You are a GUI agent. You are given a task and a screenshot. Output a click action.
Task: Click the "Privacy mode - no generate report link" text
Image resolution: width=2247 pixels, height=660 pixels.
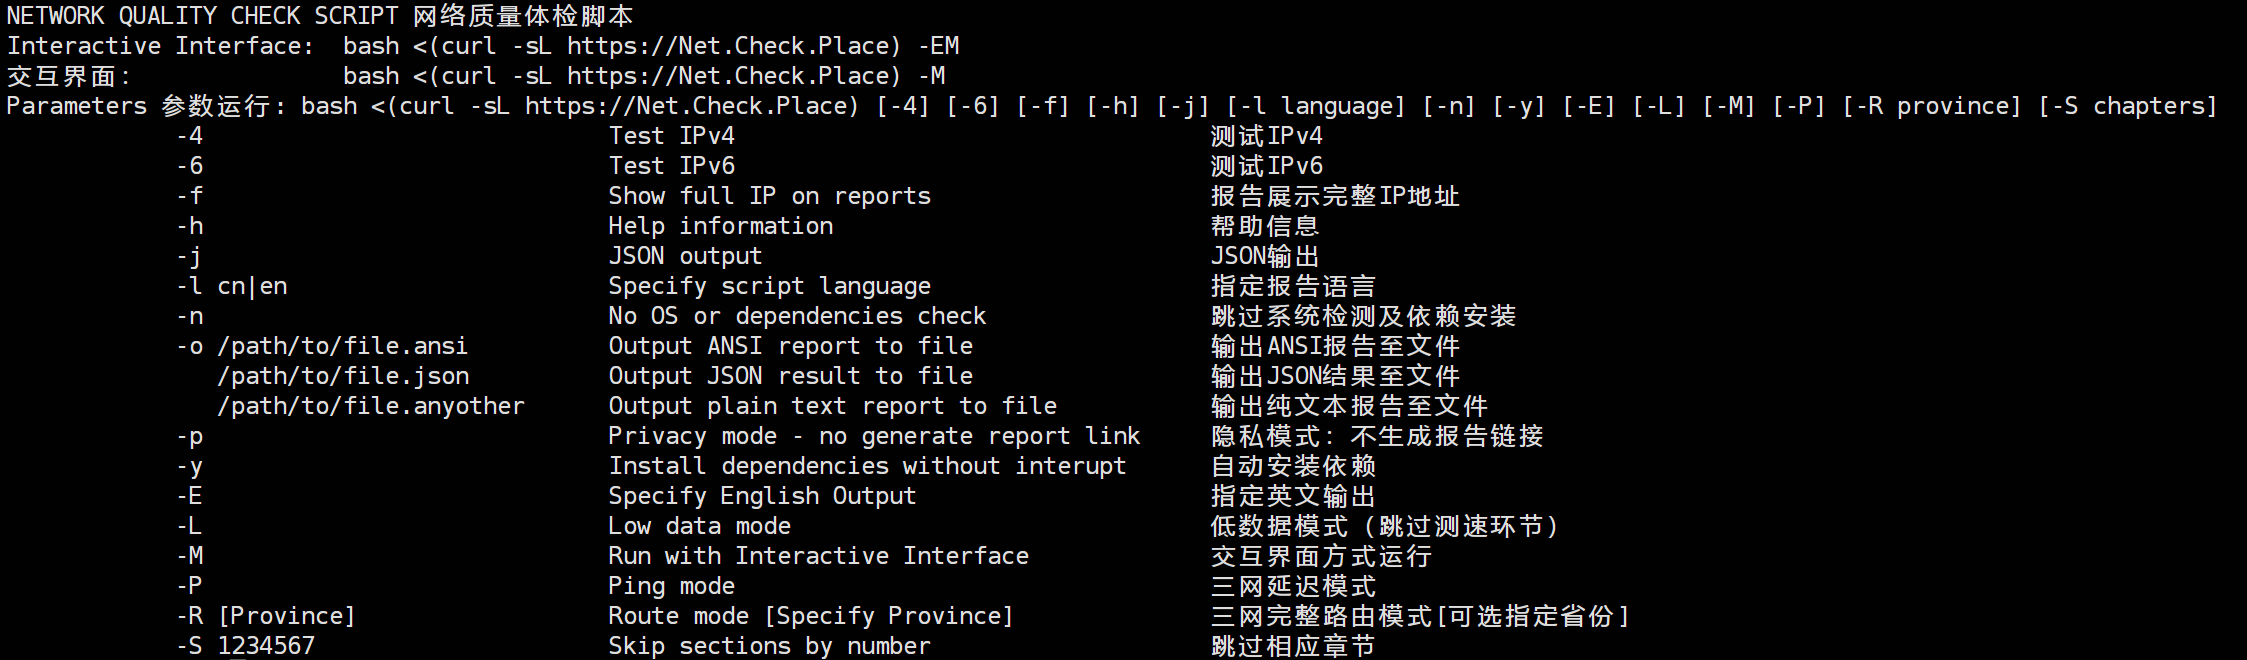(874, 436)
